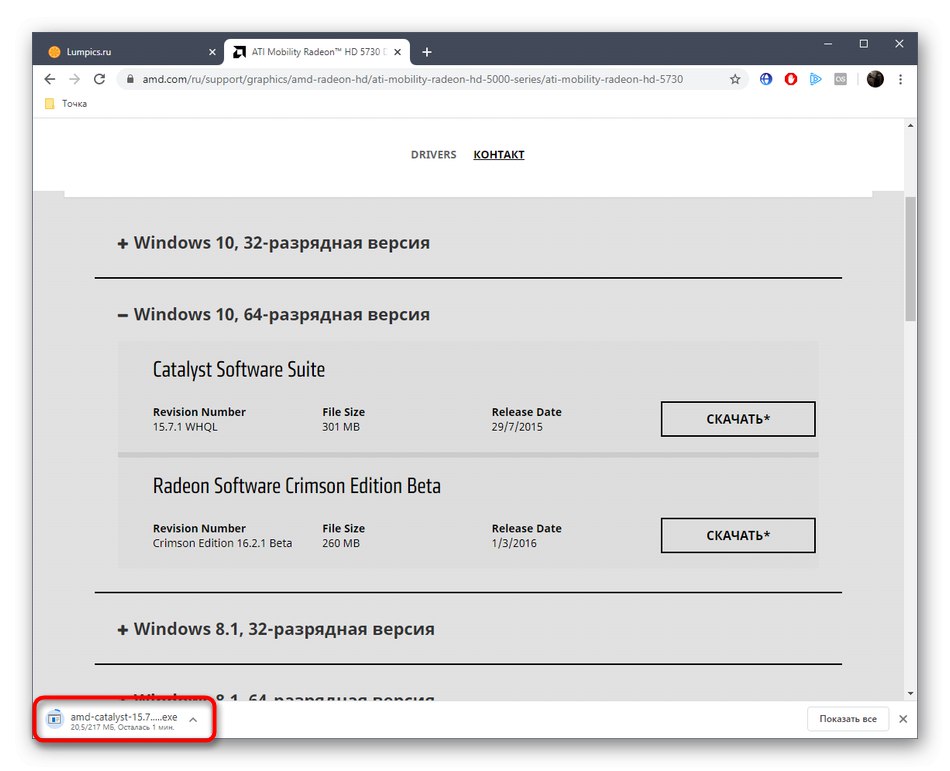Close the Lumpics.ru tab
Screen dimensions: 950x771
pos(212,52)
